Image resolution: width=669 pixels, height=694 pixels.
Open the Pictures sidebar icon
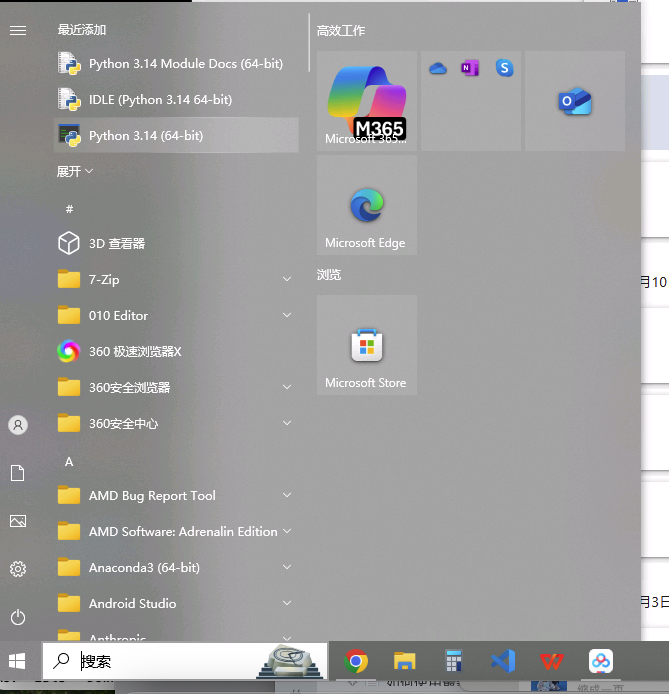point(18,521)
